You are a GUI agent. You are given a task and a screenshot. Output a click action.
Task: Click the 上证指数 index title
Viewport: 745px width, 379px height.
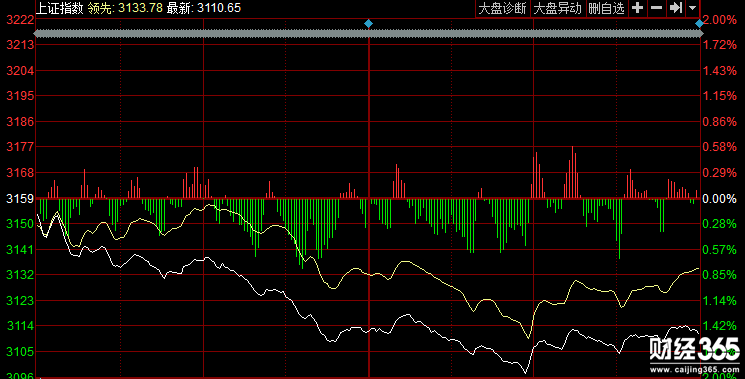point(60,8)
